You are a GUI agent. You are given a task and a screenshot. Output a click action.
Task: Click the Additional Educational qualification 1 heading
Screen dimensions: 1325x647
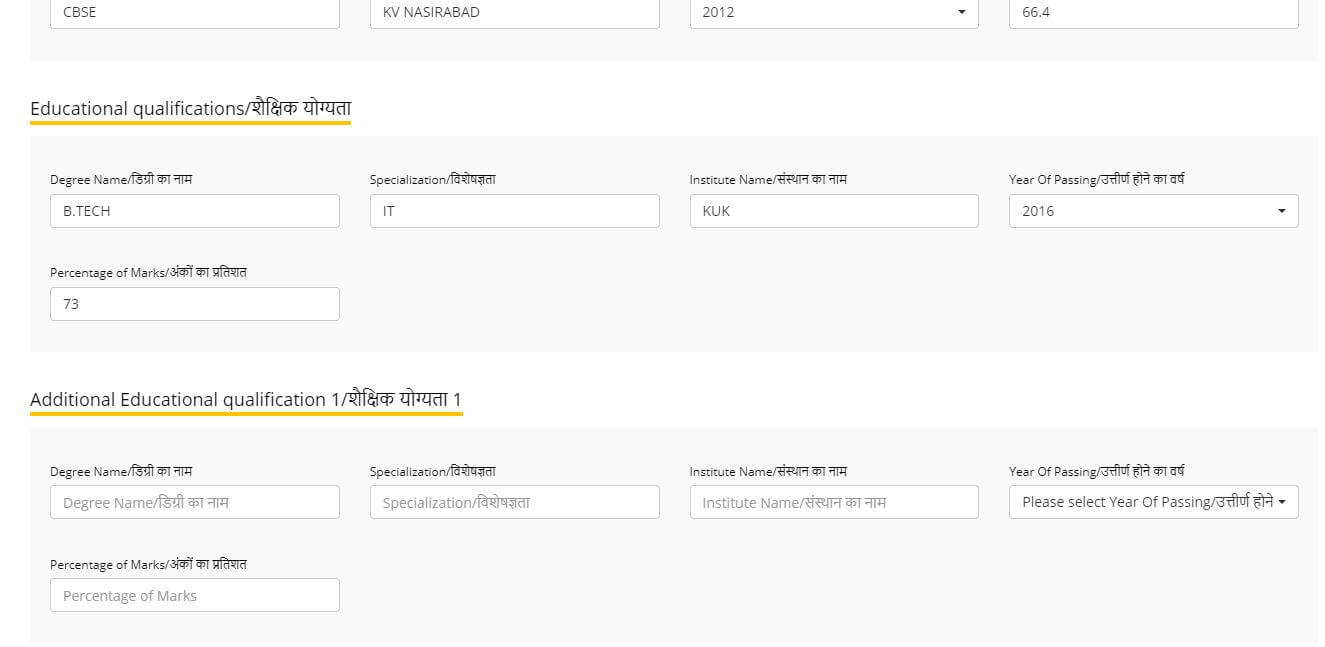pos(246,400)
